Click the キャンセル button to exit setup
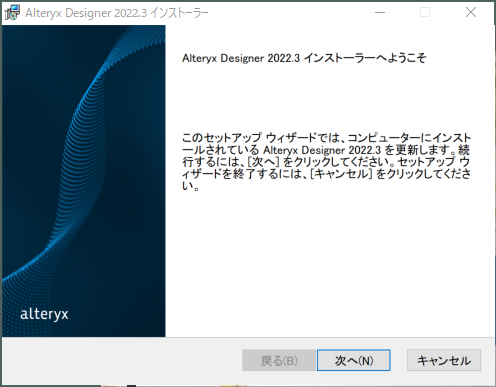496x387 pixels. 444,360
